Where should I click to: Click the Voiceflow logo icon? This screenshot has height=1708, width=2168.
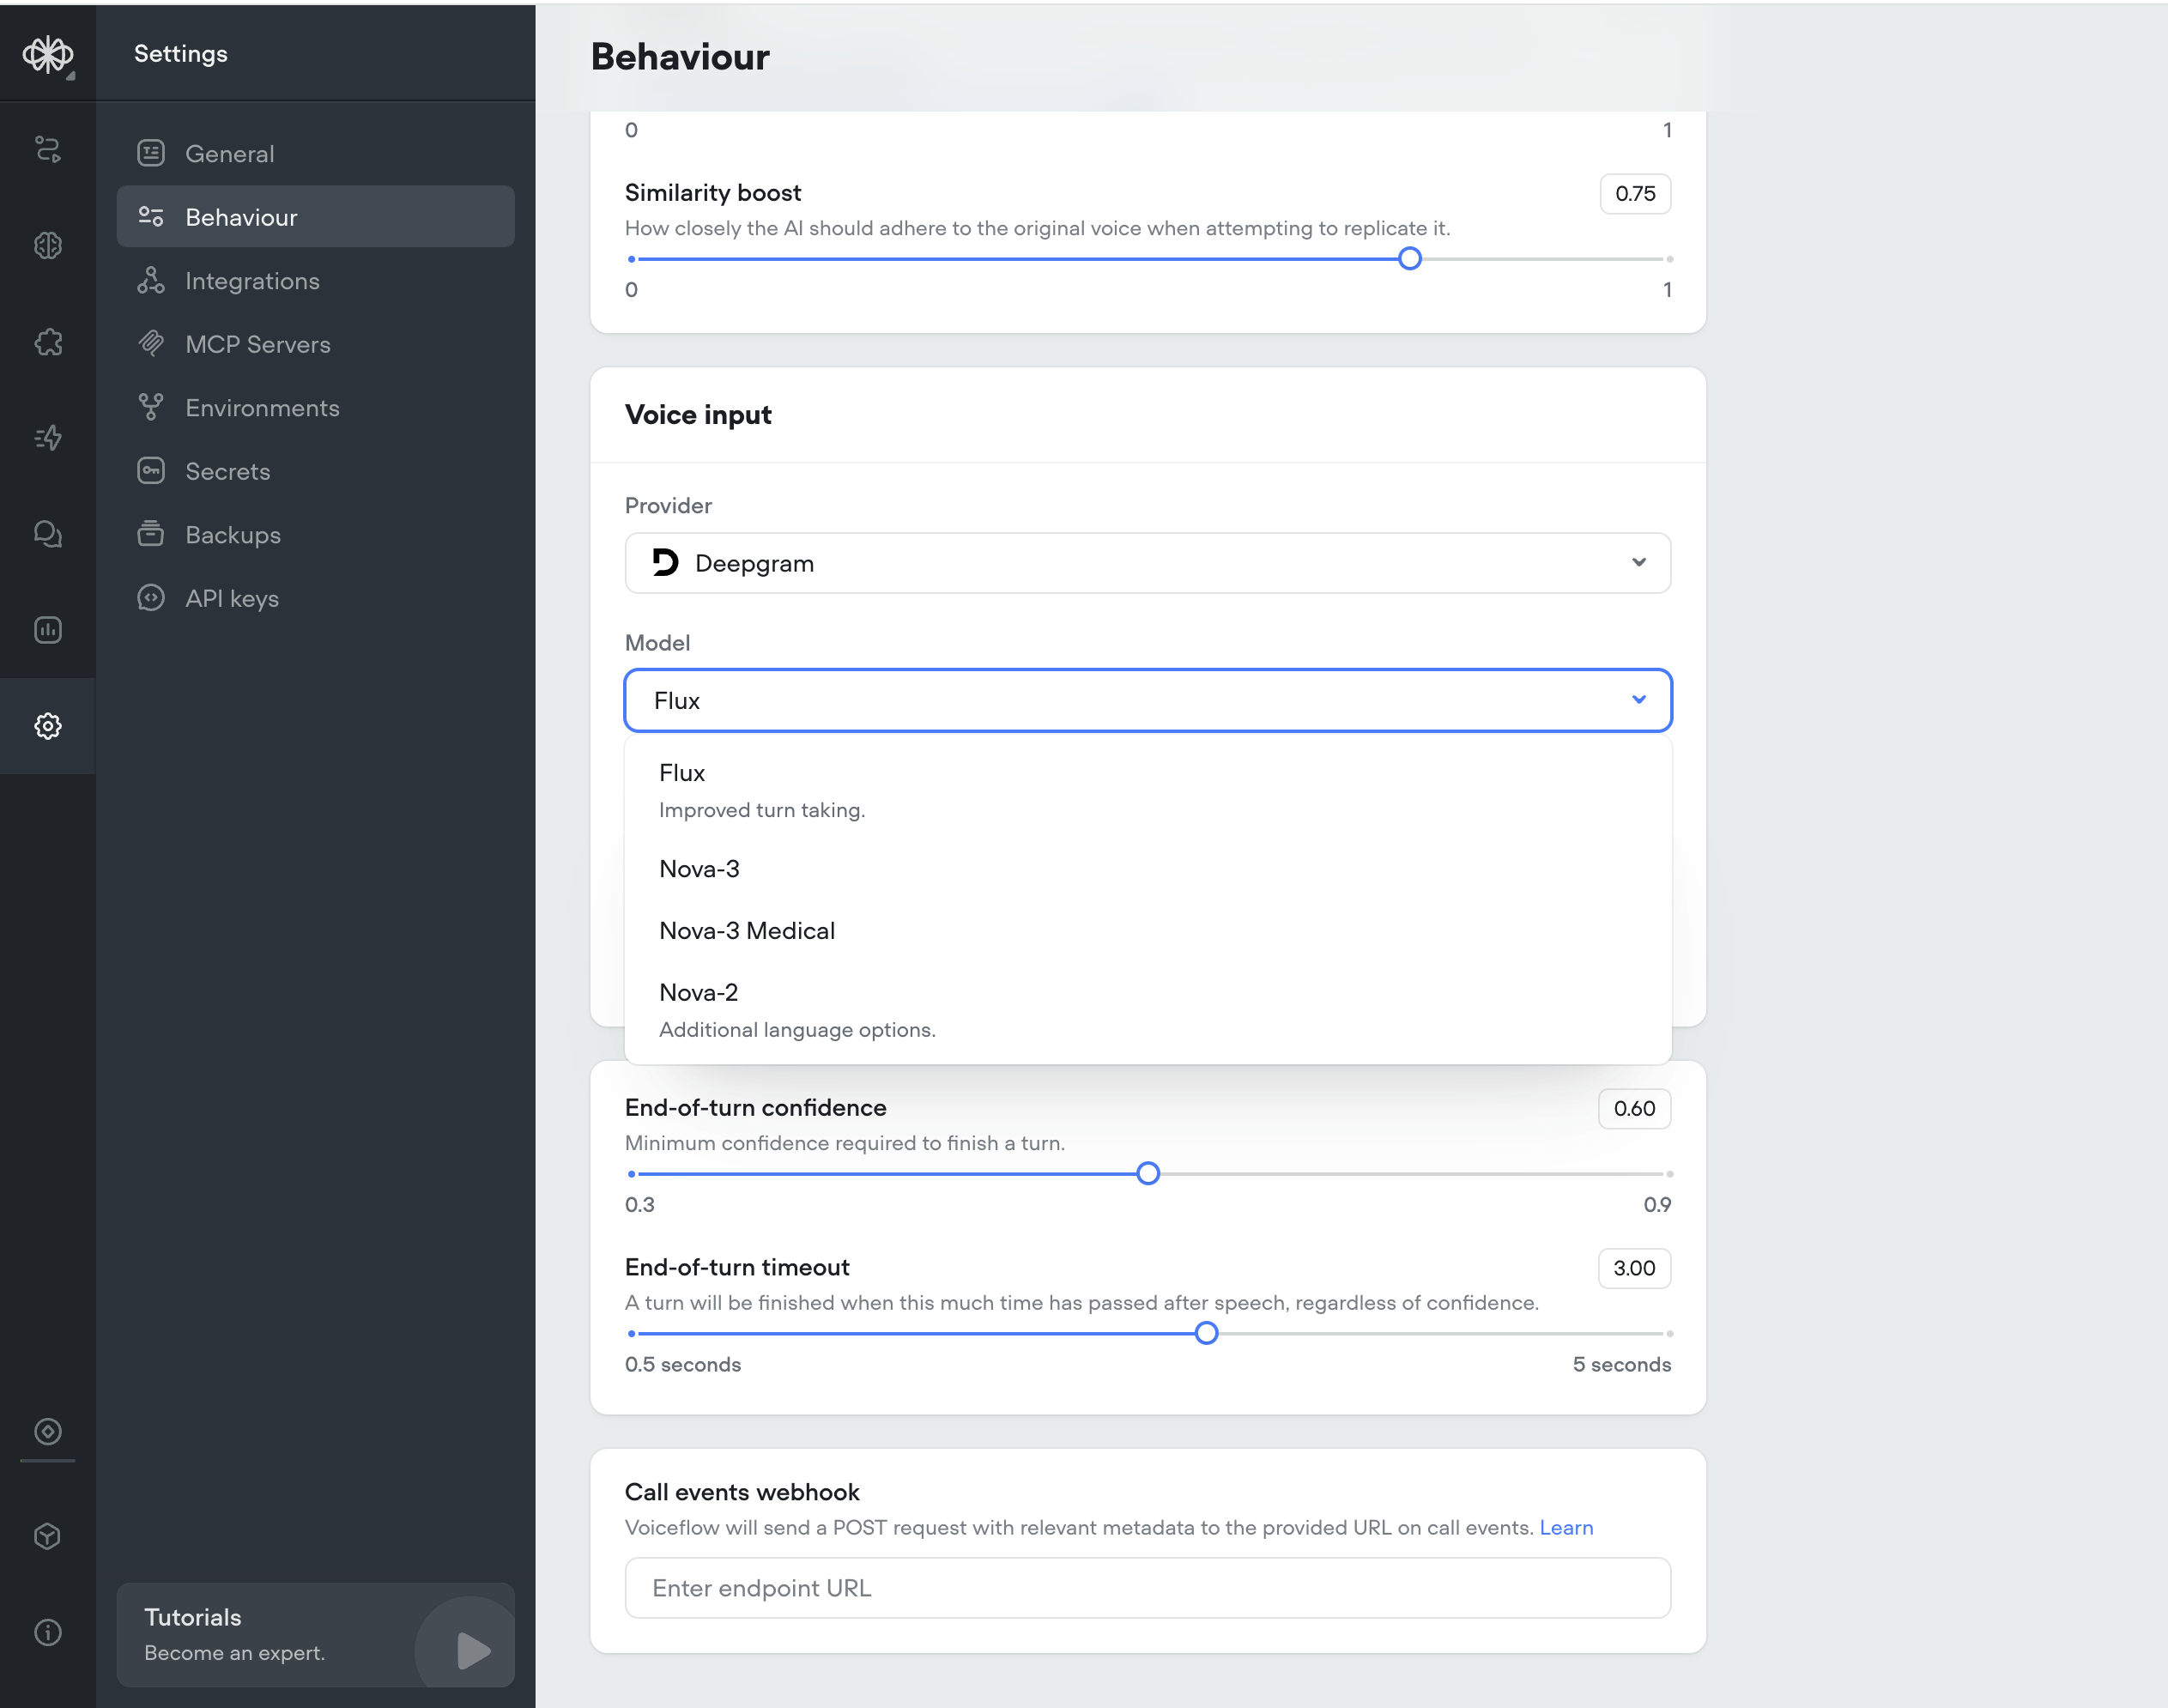(47, 54)
